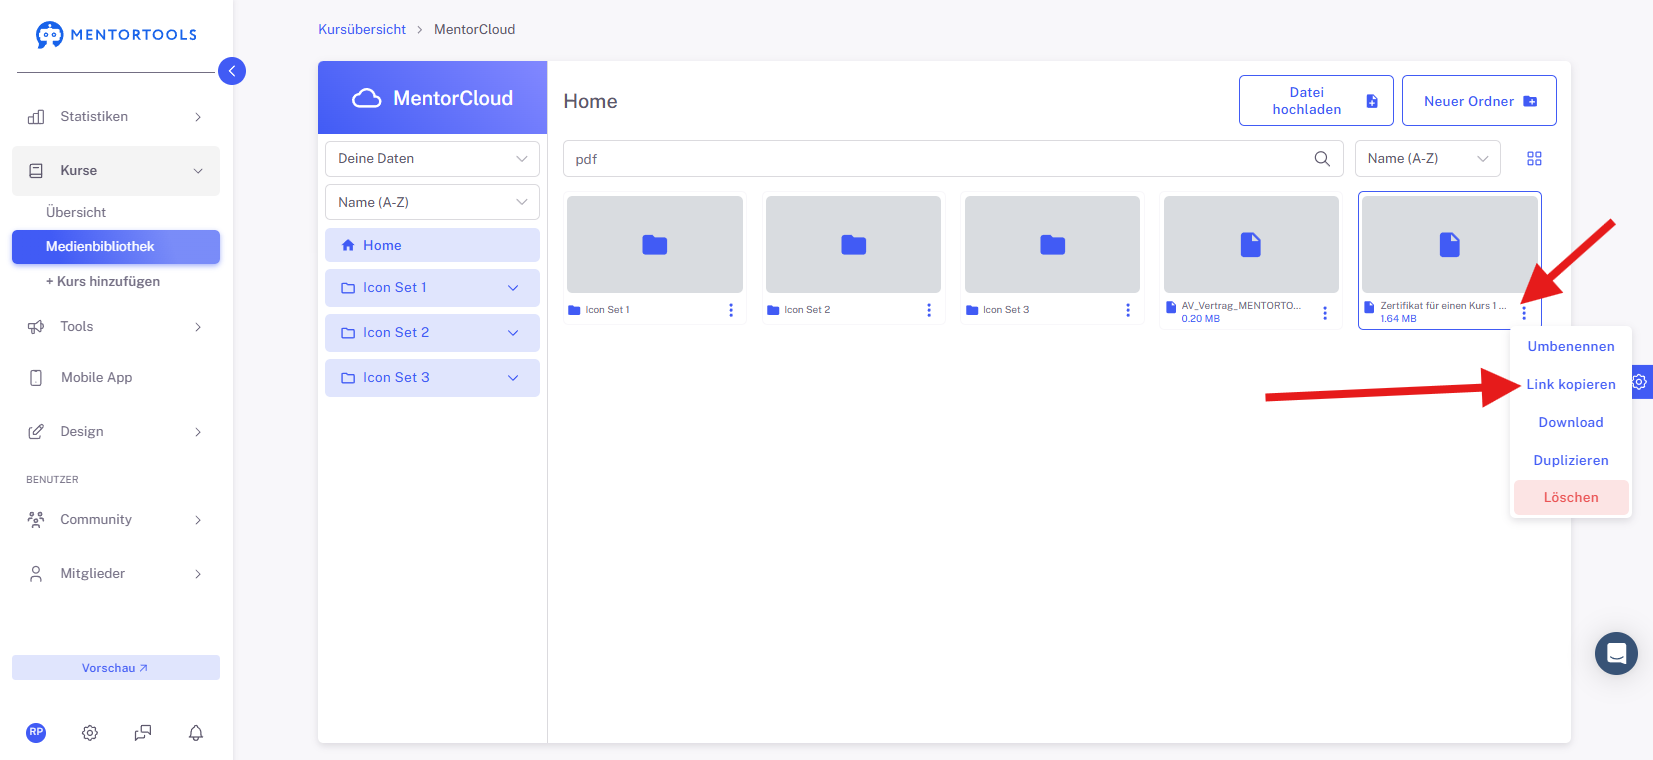The width and height of the screenshot is (1653, 760).
Task: Expand Icon Set 1 in folder tree
Action: (513, 288)
